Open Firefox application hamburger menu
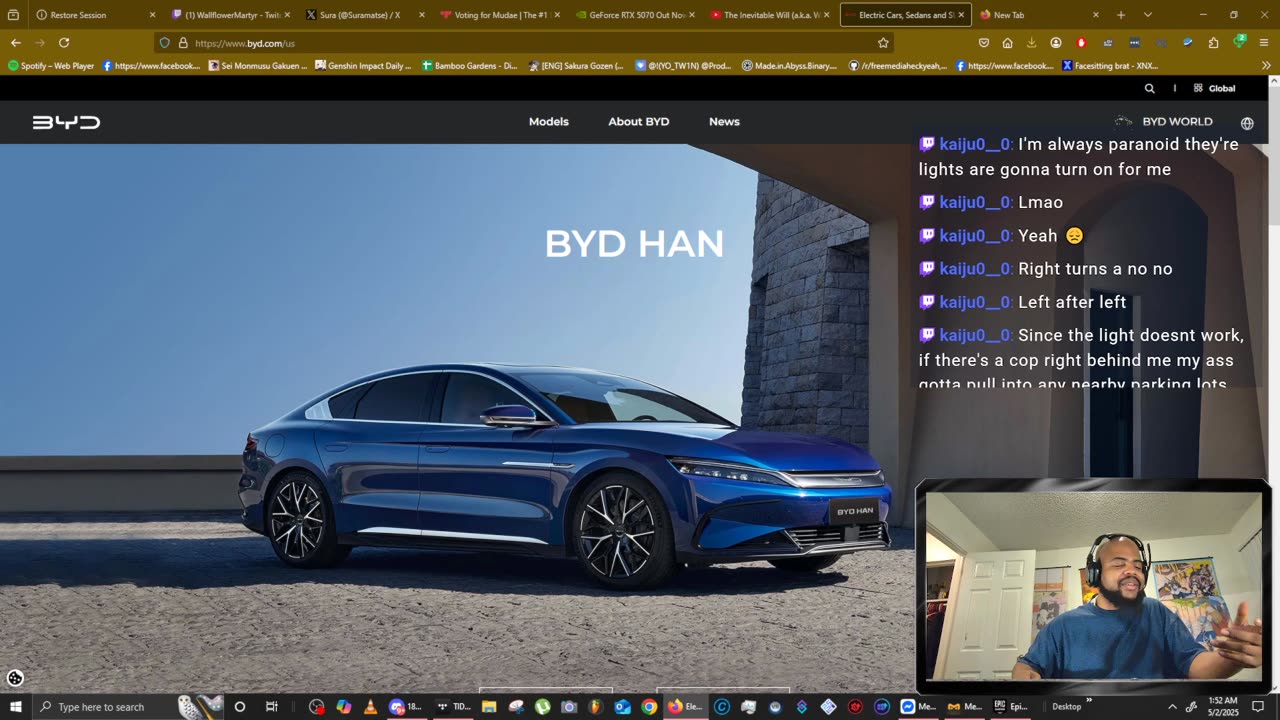1280x720 pixels. click(1264, 43)
